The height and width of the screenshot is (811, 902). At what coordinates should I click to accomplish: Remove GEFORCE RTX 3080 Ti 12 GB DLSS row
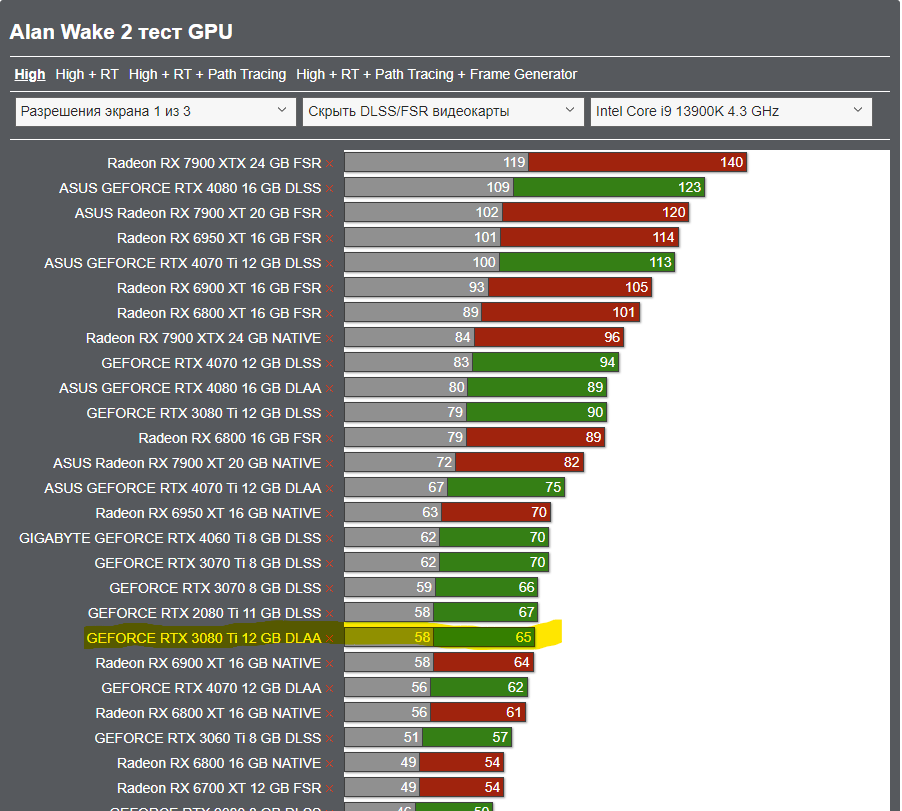coord(330,414)
